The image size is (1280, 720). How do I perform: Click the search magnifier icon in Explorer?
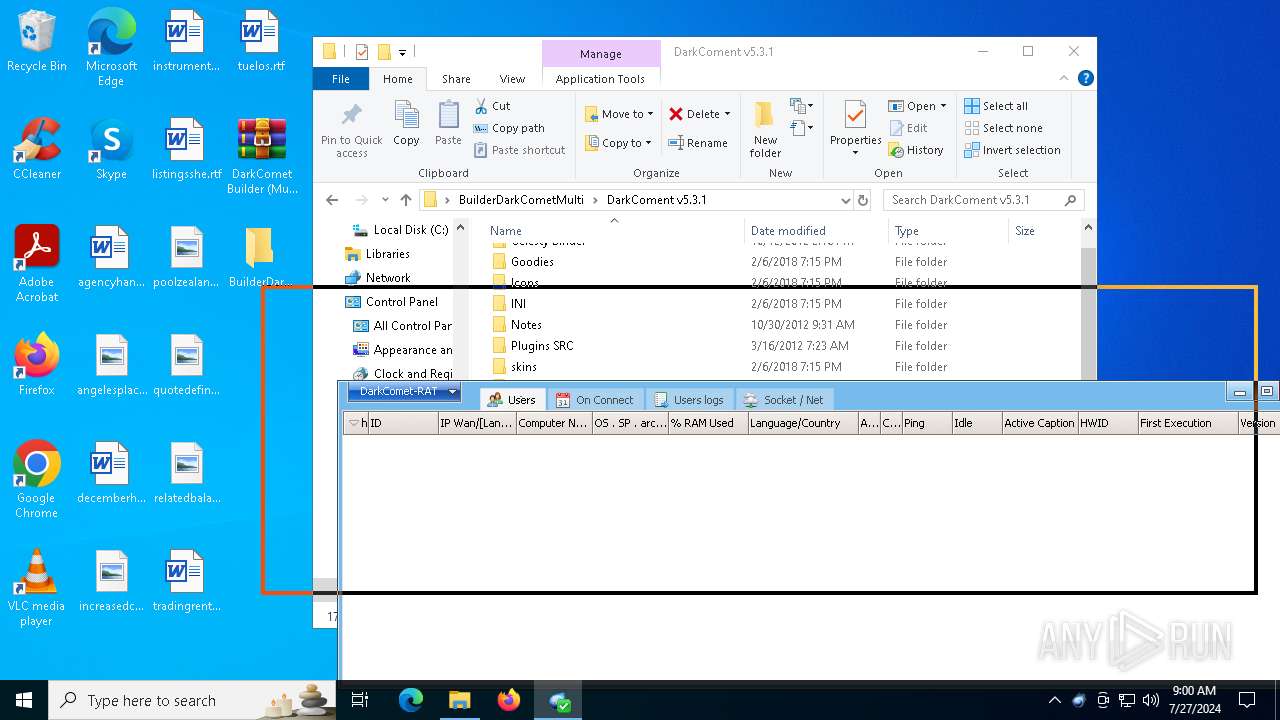point(1070,200)
